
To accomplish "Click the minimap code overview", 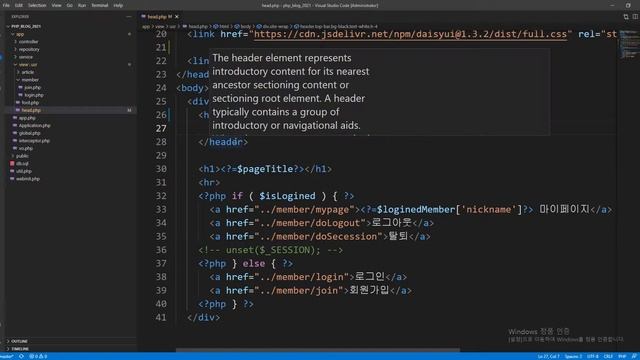I will (628, 44).
